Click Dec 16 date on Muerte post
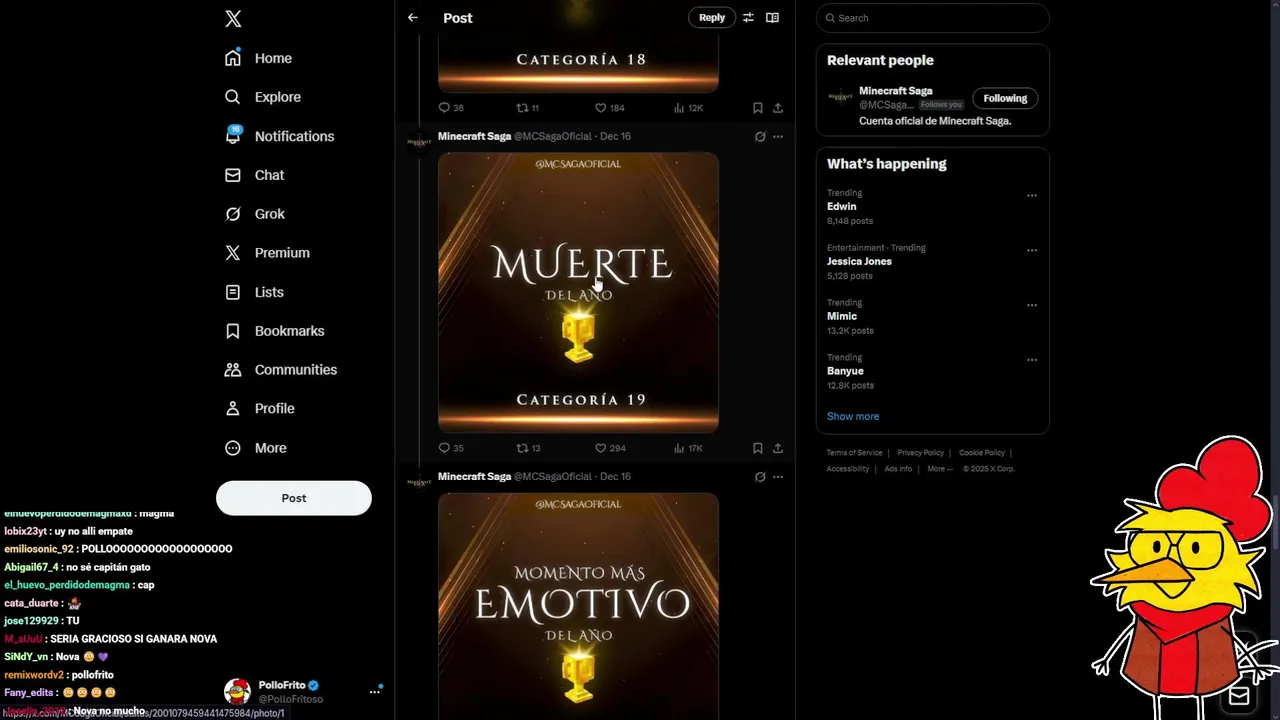This screenshot has height=720, width=1280. (x=615, y=136)
